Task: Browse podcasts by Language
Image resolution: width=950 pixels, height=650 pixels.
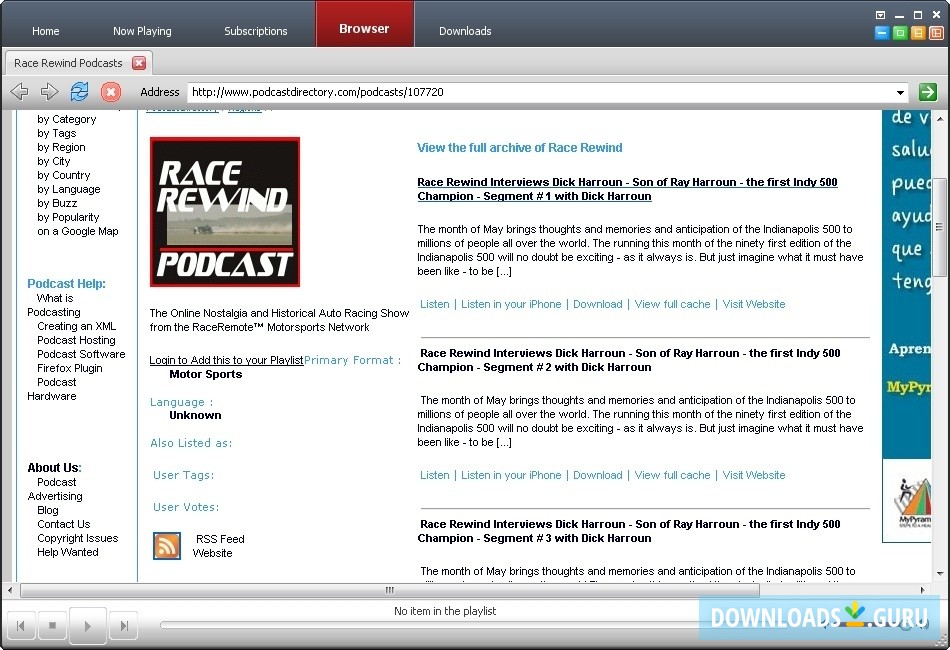Action: coord(68,189)
